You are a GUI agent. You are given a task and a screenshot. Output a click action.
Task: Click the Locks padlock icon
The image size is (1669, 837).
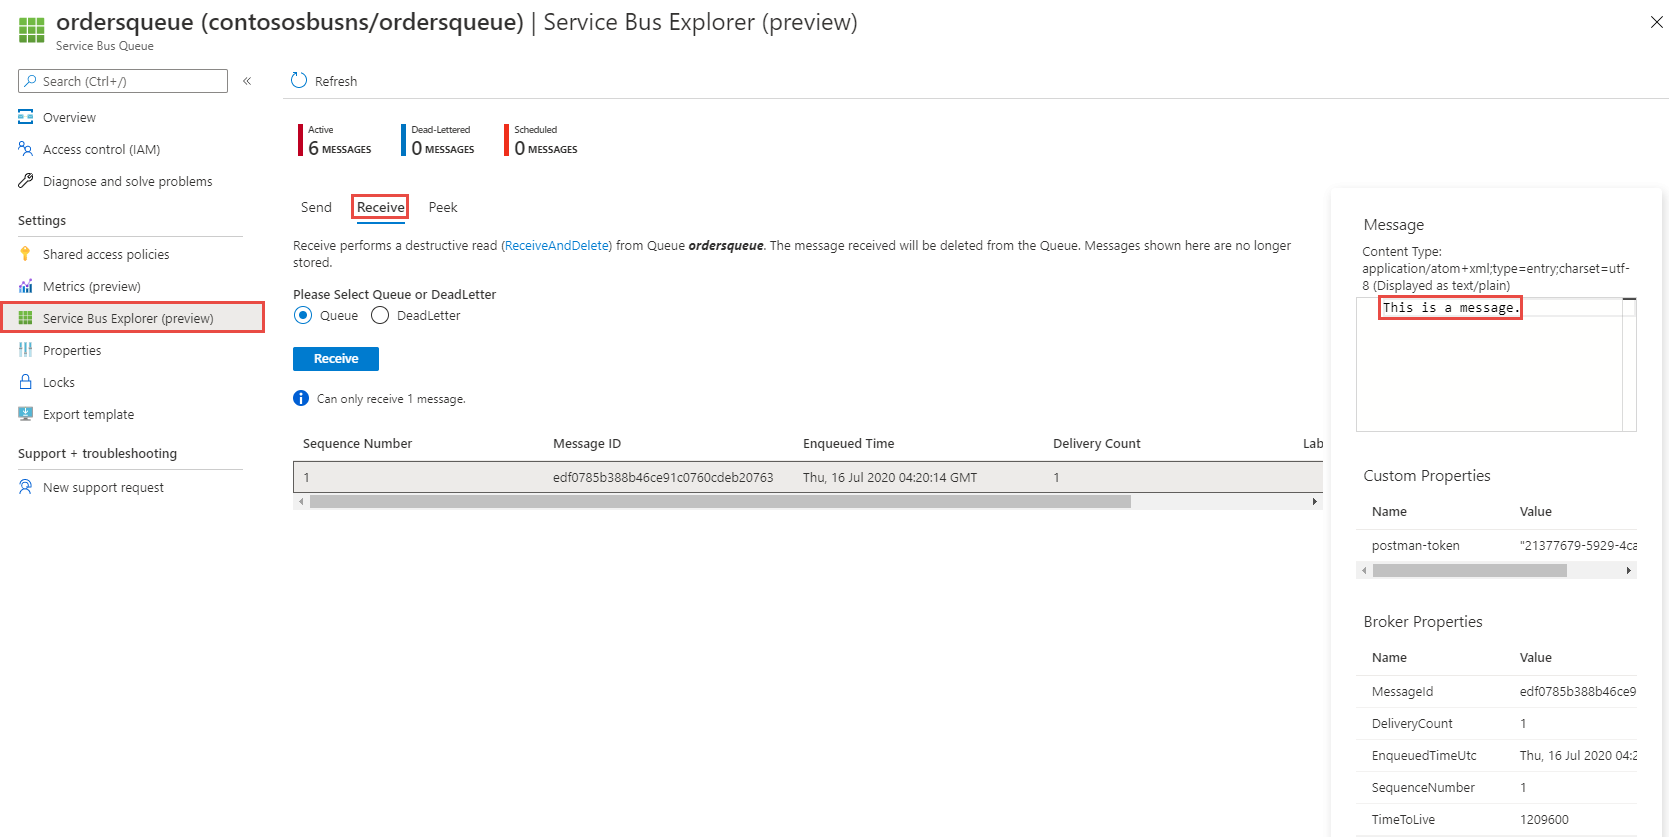(x=26, y=382)
